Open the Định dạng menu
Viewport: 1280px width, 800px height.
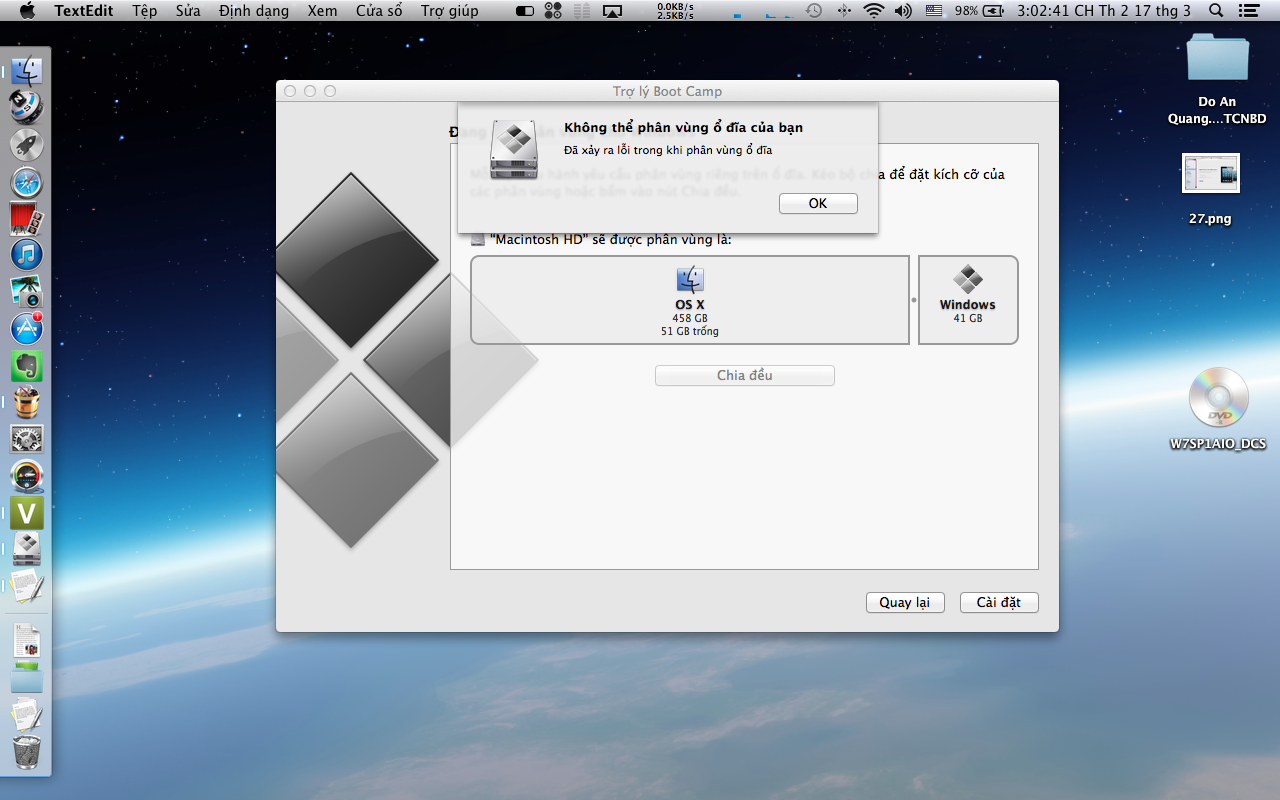click(x=254, y=11)
